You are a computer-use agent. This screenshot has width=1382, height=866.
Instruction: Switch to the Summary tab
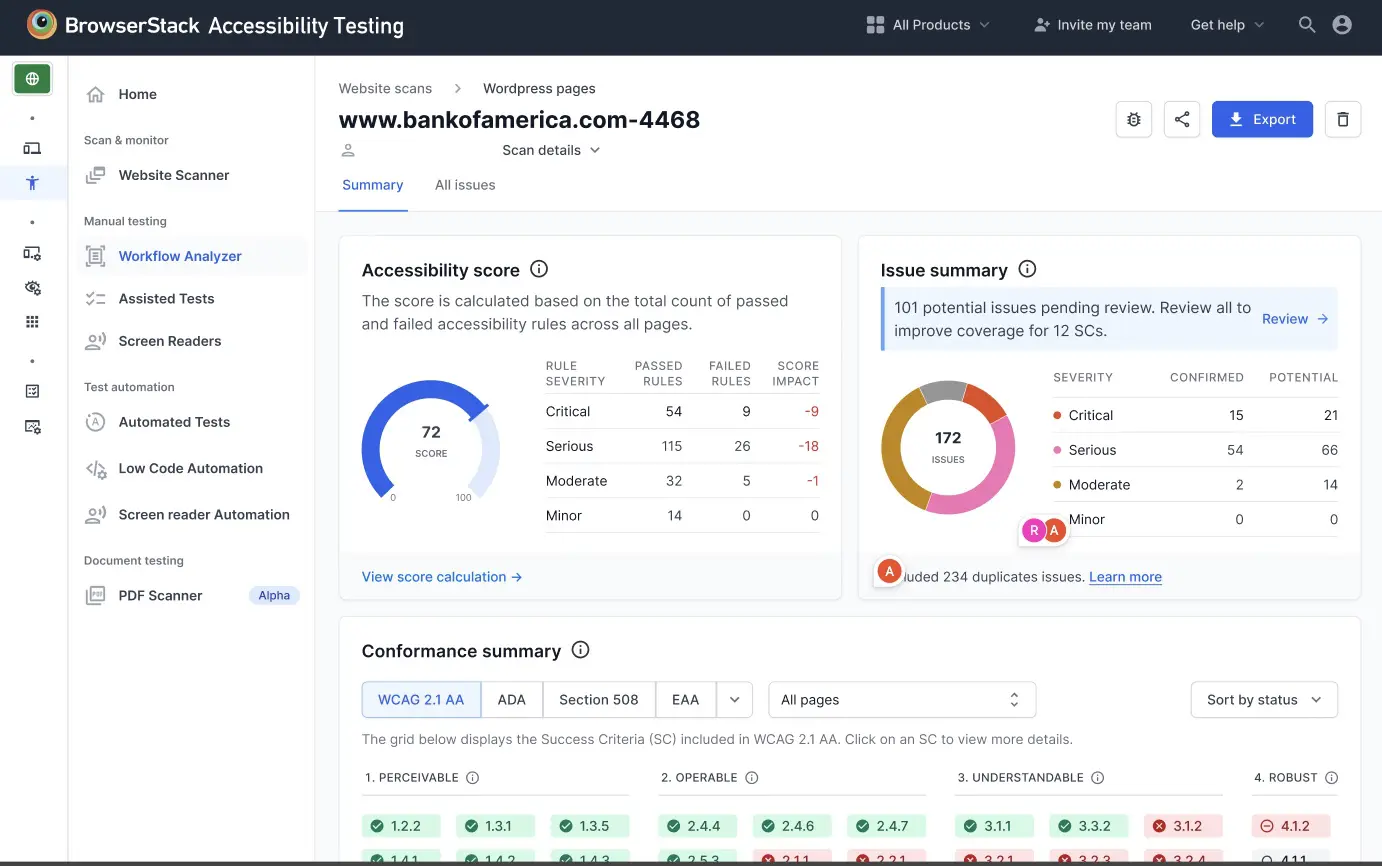[373, 185]
